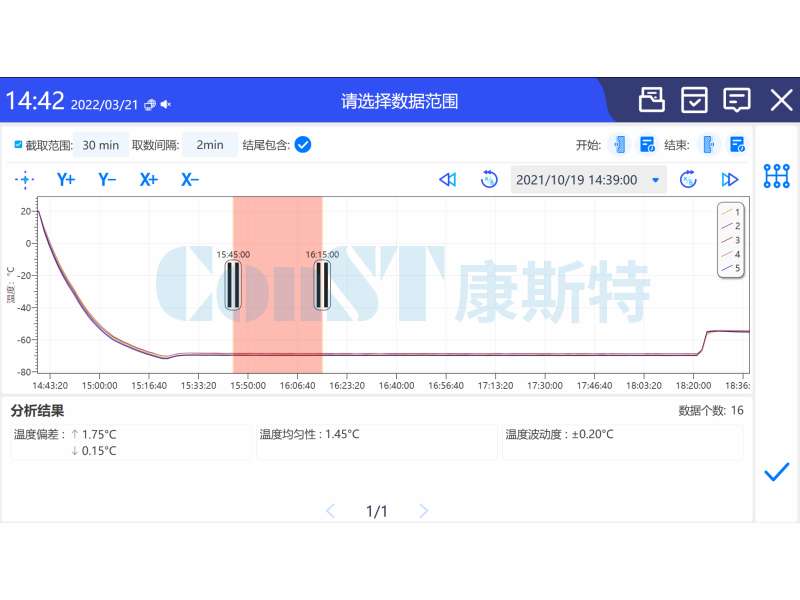Expand X axis with X+
This screenshot has height=600, width=800.
pyautogui.click(x=149, y=180)
